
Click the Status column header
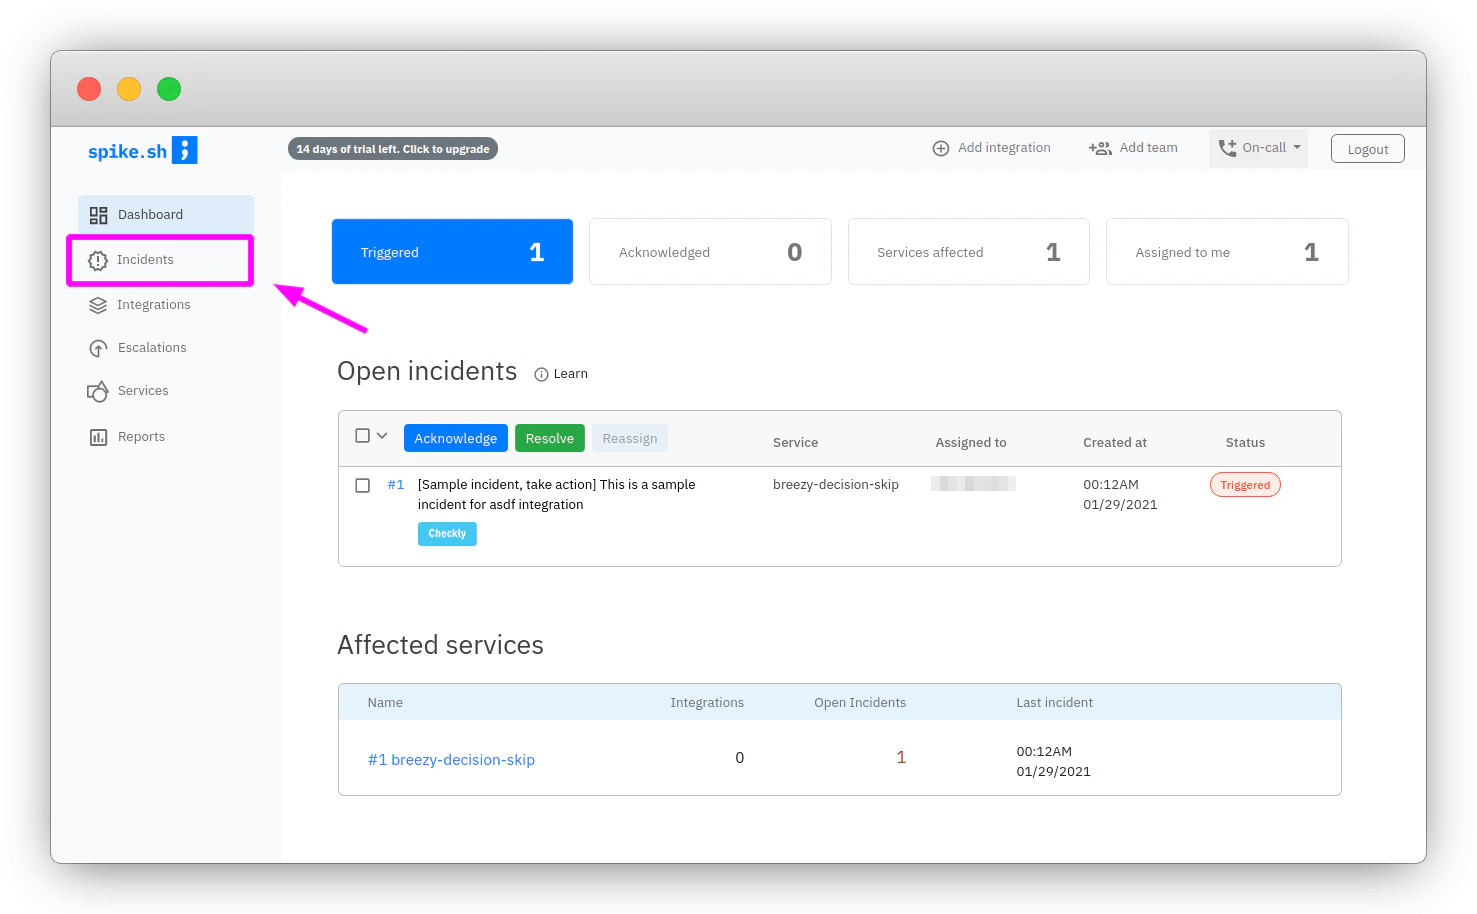point(1245,443)
